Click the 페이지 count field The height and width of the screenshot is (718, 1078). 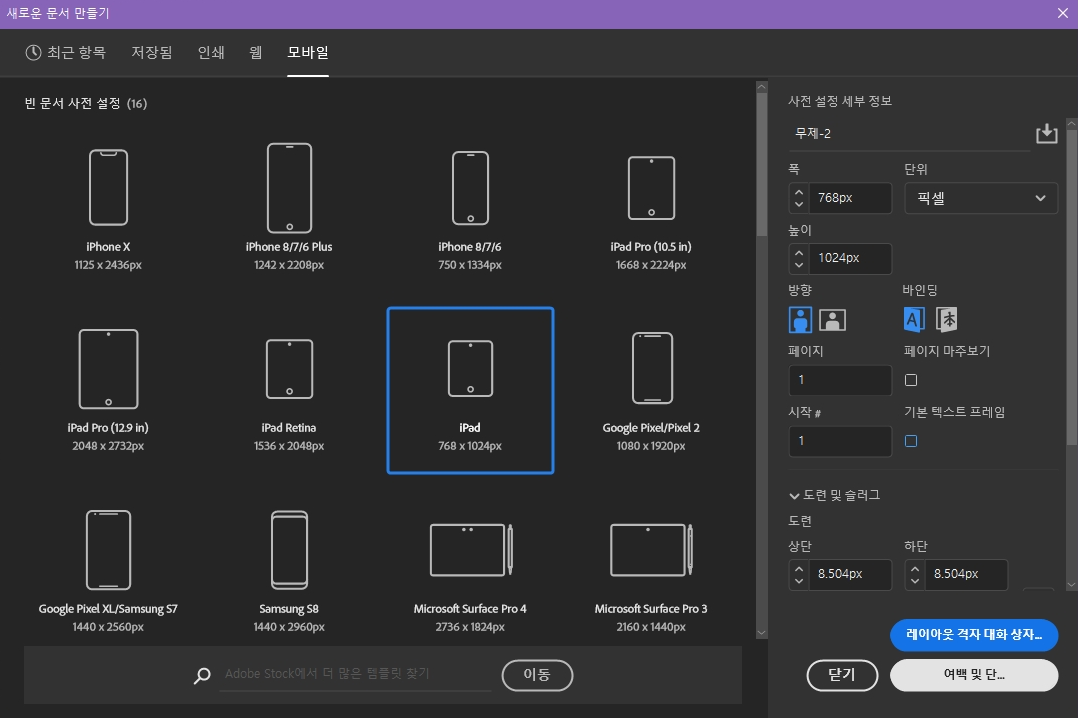point(840,380)
